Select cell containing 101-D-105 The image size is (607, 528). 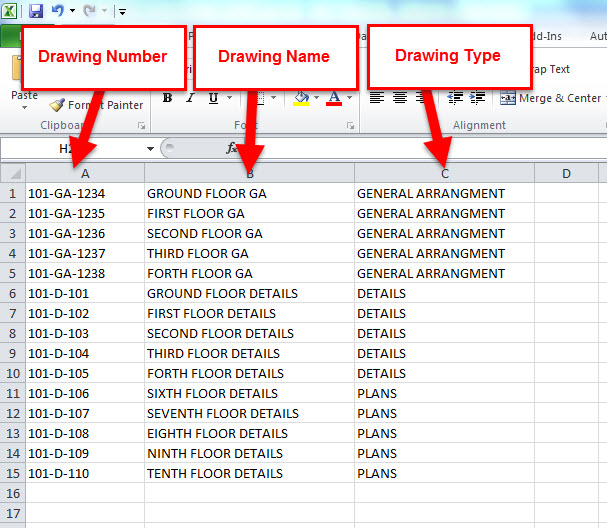click(x=85, y=373)
